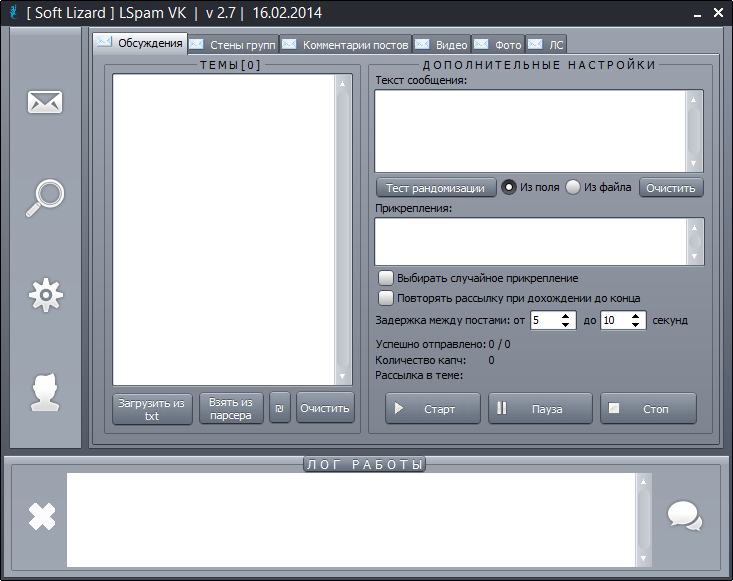Click the Soft Lizard app logo in title bar
This screenshot has width=733, height=581.
click(14, 12)
